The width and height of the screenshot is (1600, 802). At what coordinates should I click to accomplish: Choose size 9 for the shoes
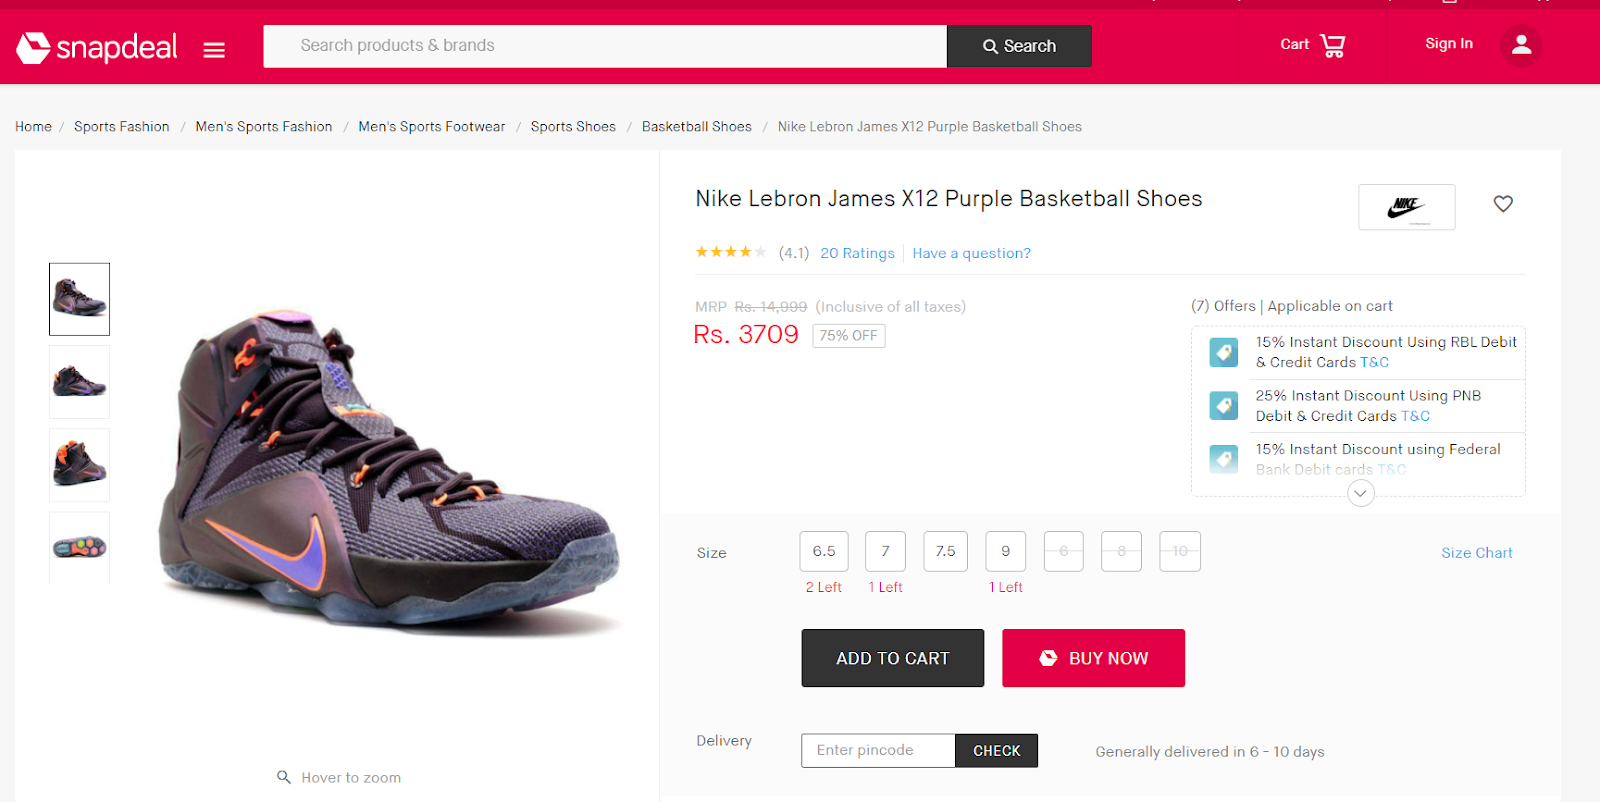pos(1005,551)
